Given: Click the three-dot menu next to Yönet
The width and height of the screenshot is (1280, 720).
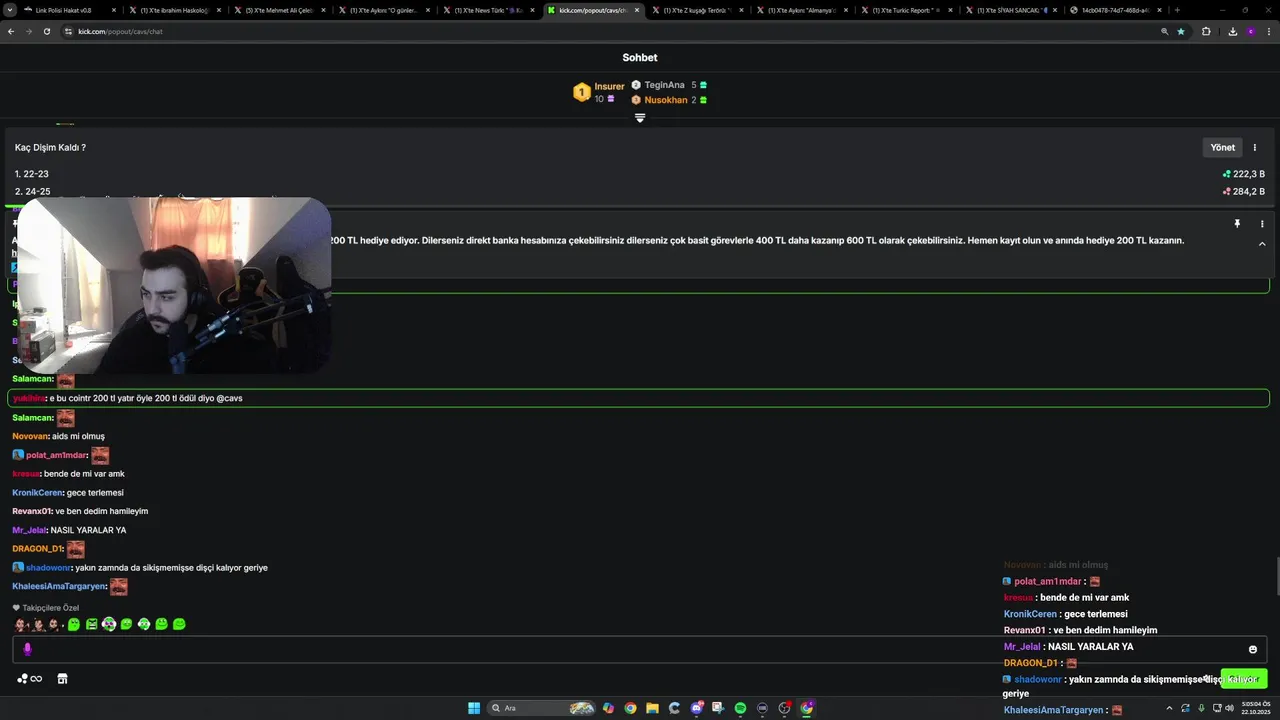Looking at the screenshot, I should 1255,147.
